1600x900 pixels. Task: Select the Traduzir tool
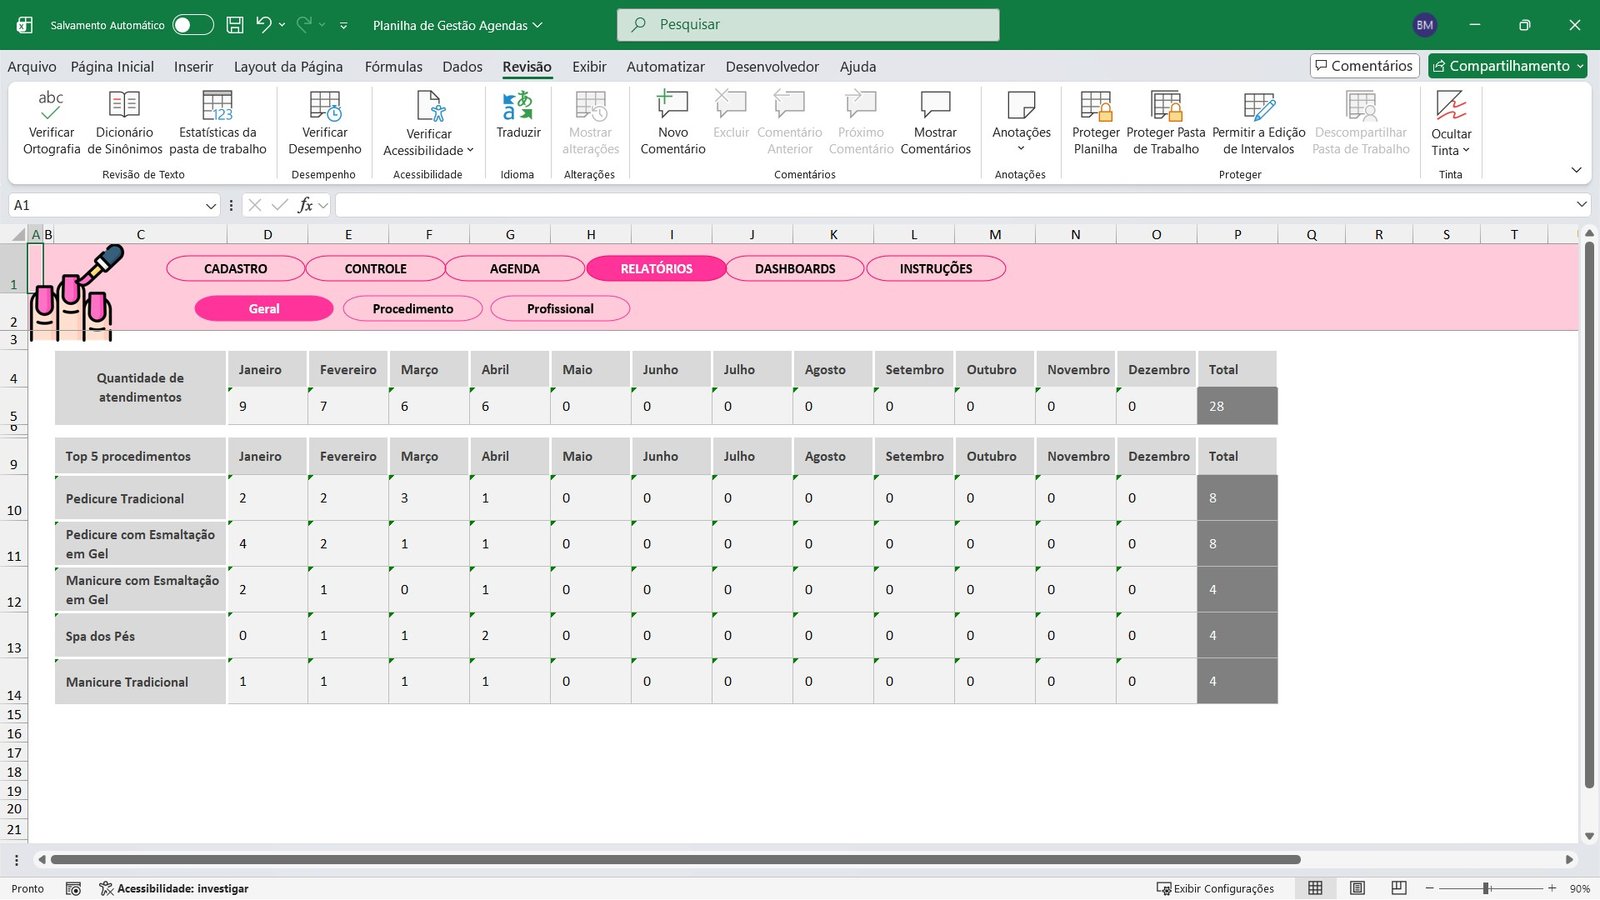pos(518,122)
